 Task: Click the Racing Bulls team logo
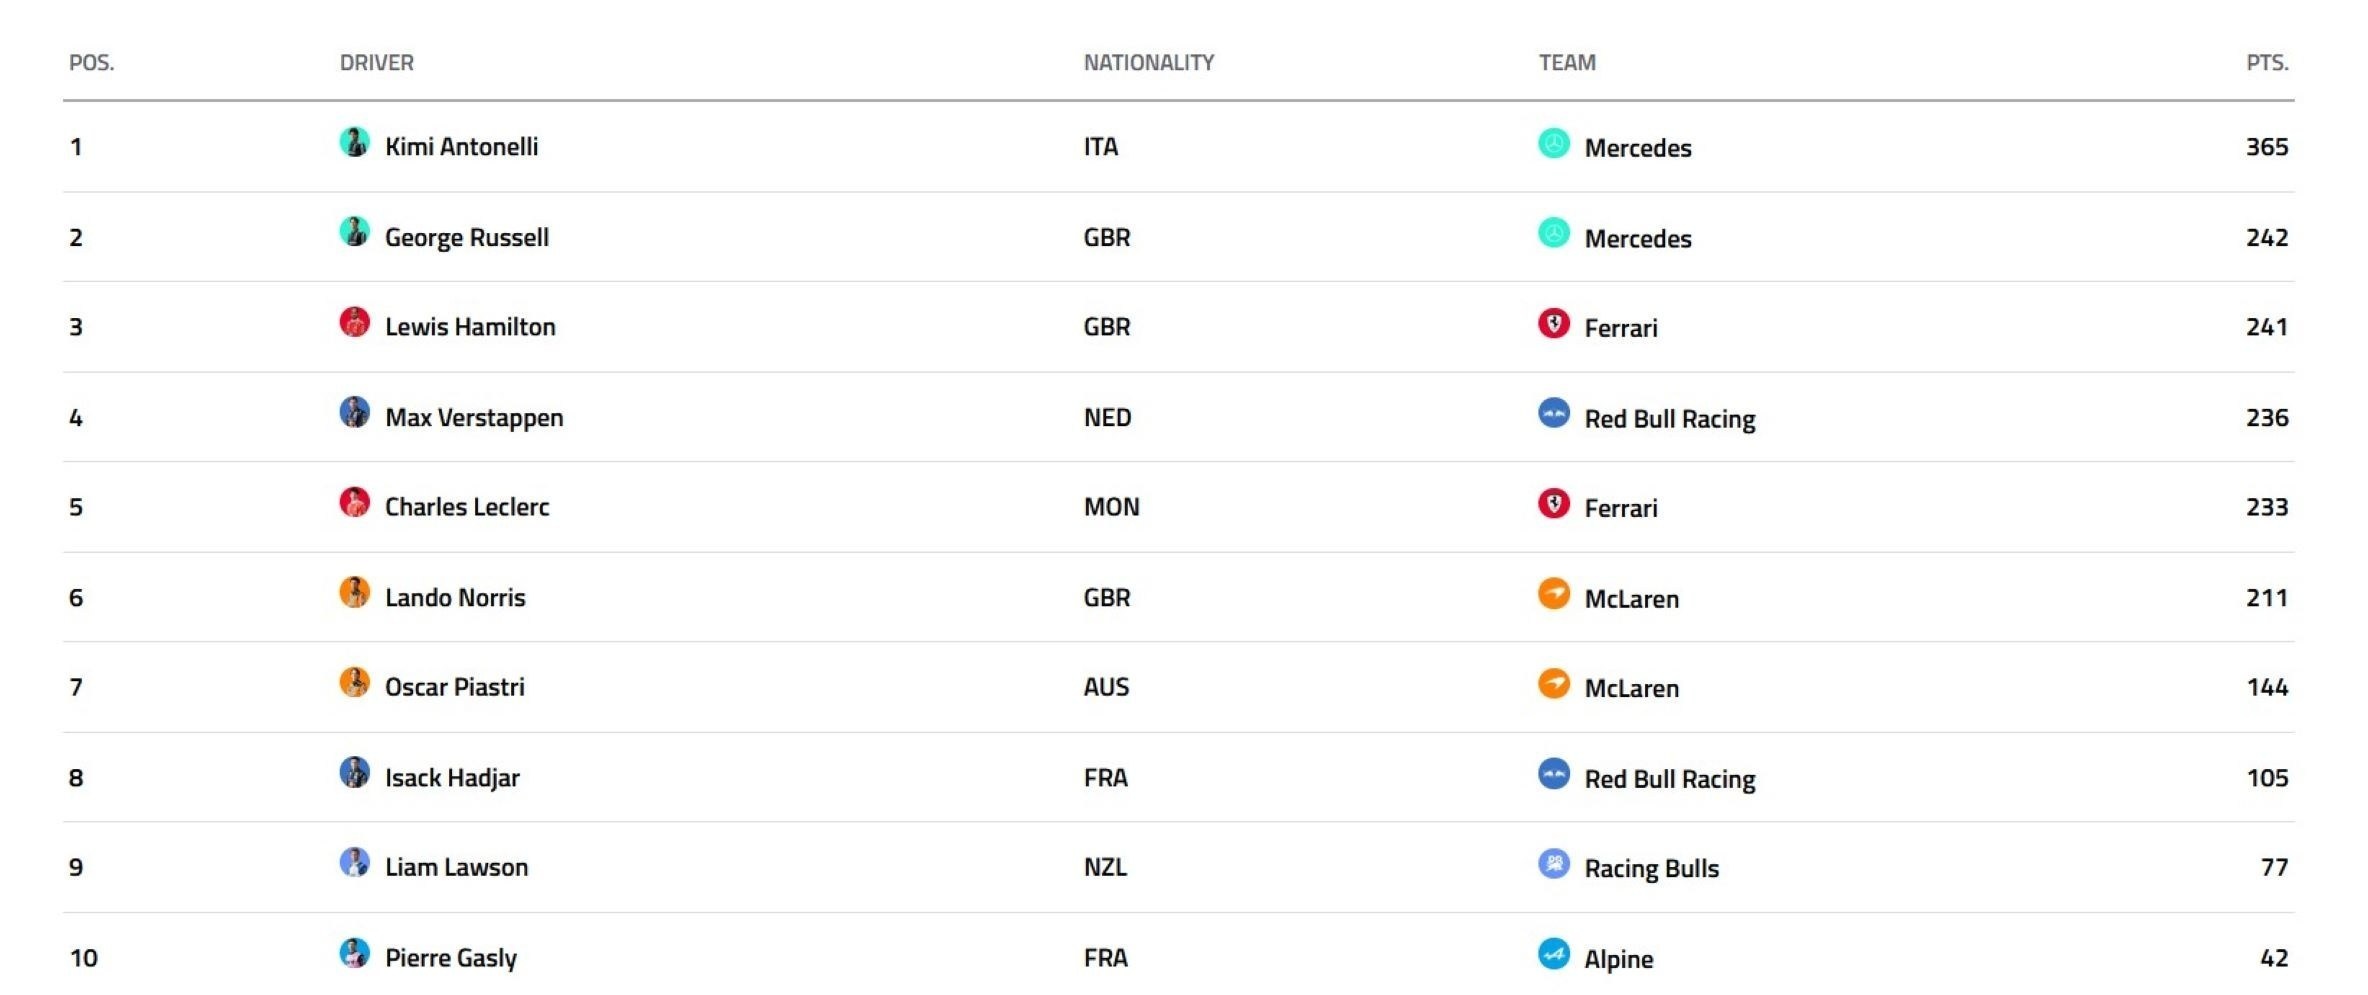pyautogui.click(x=1553, y=863)
